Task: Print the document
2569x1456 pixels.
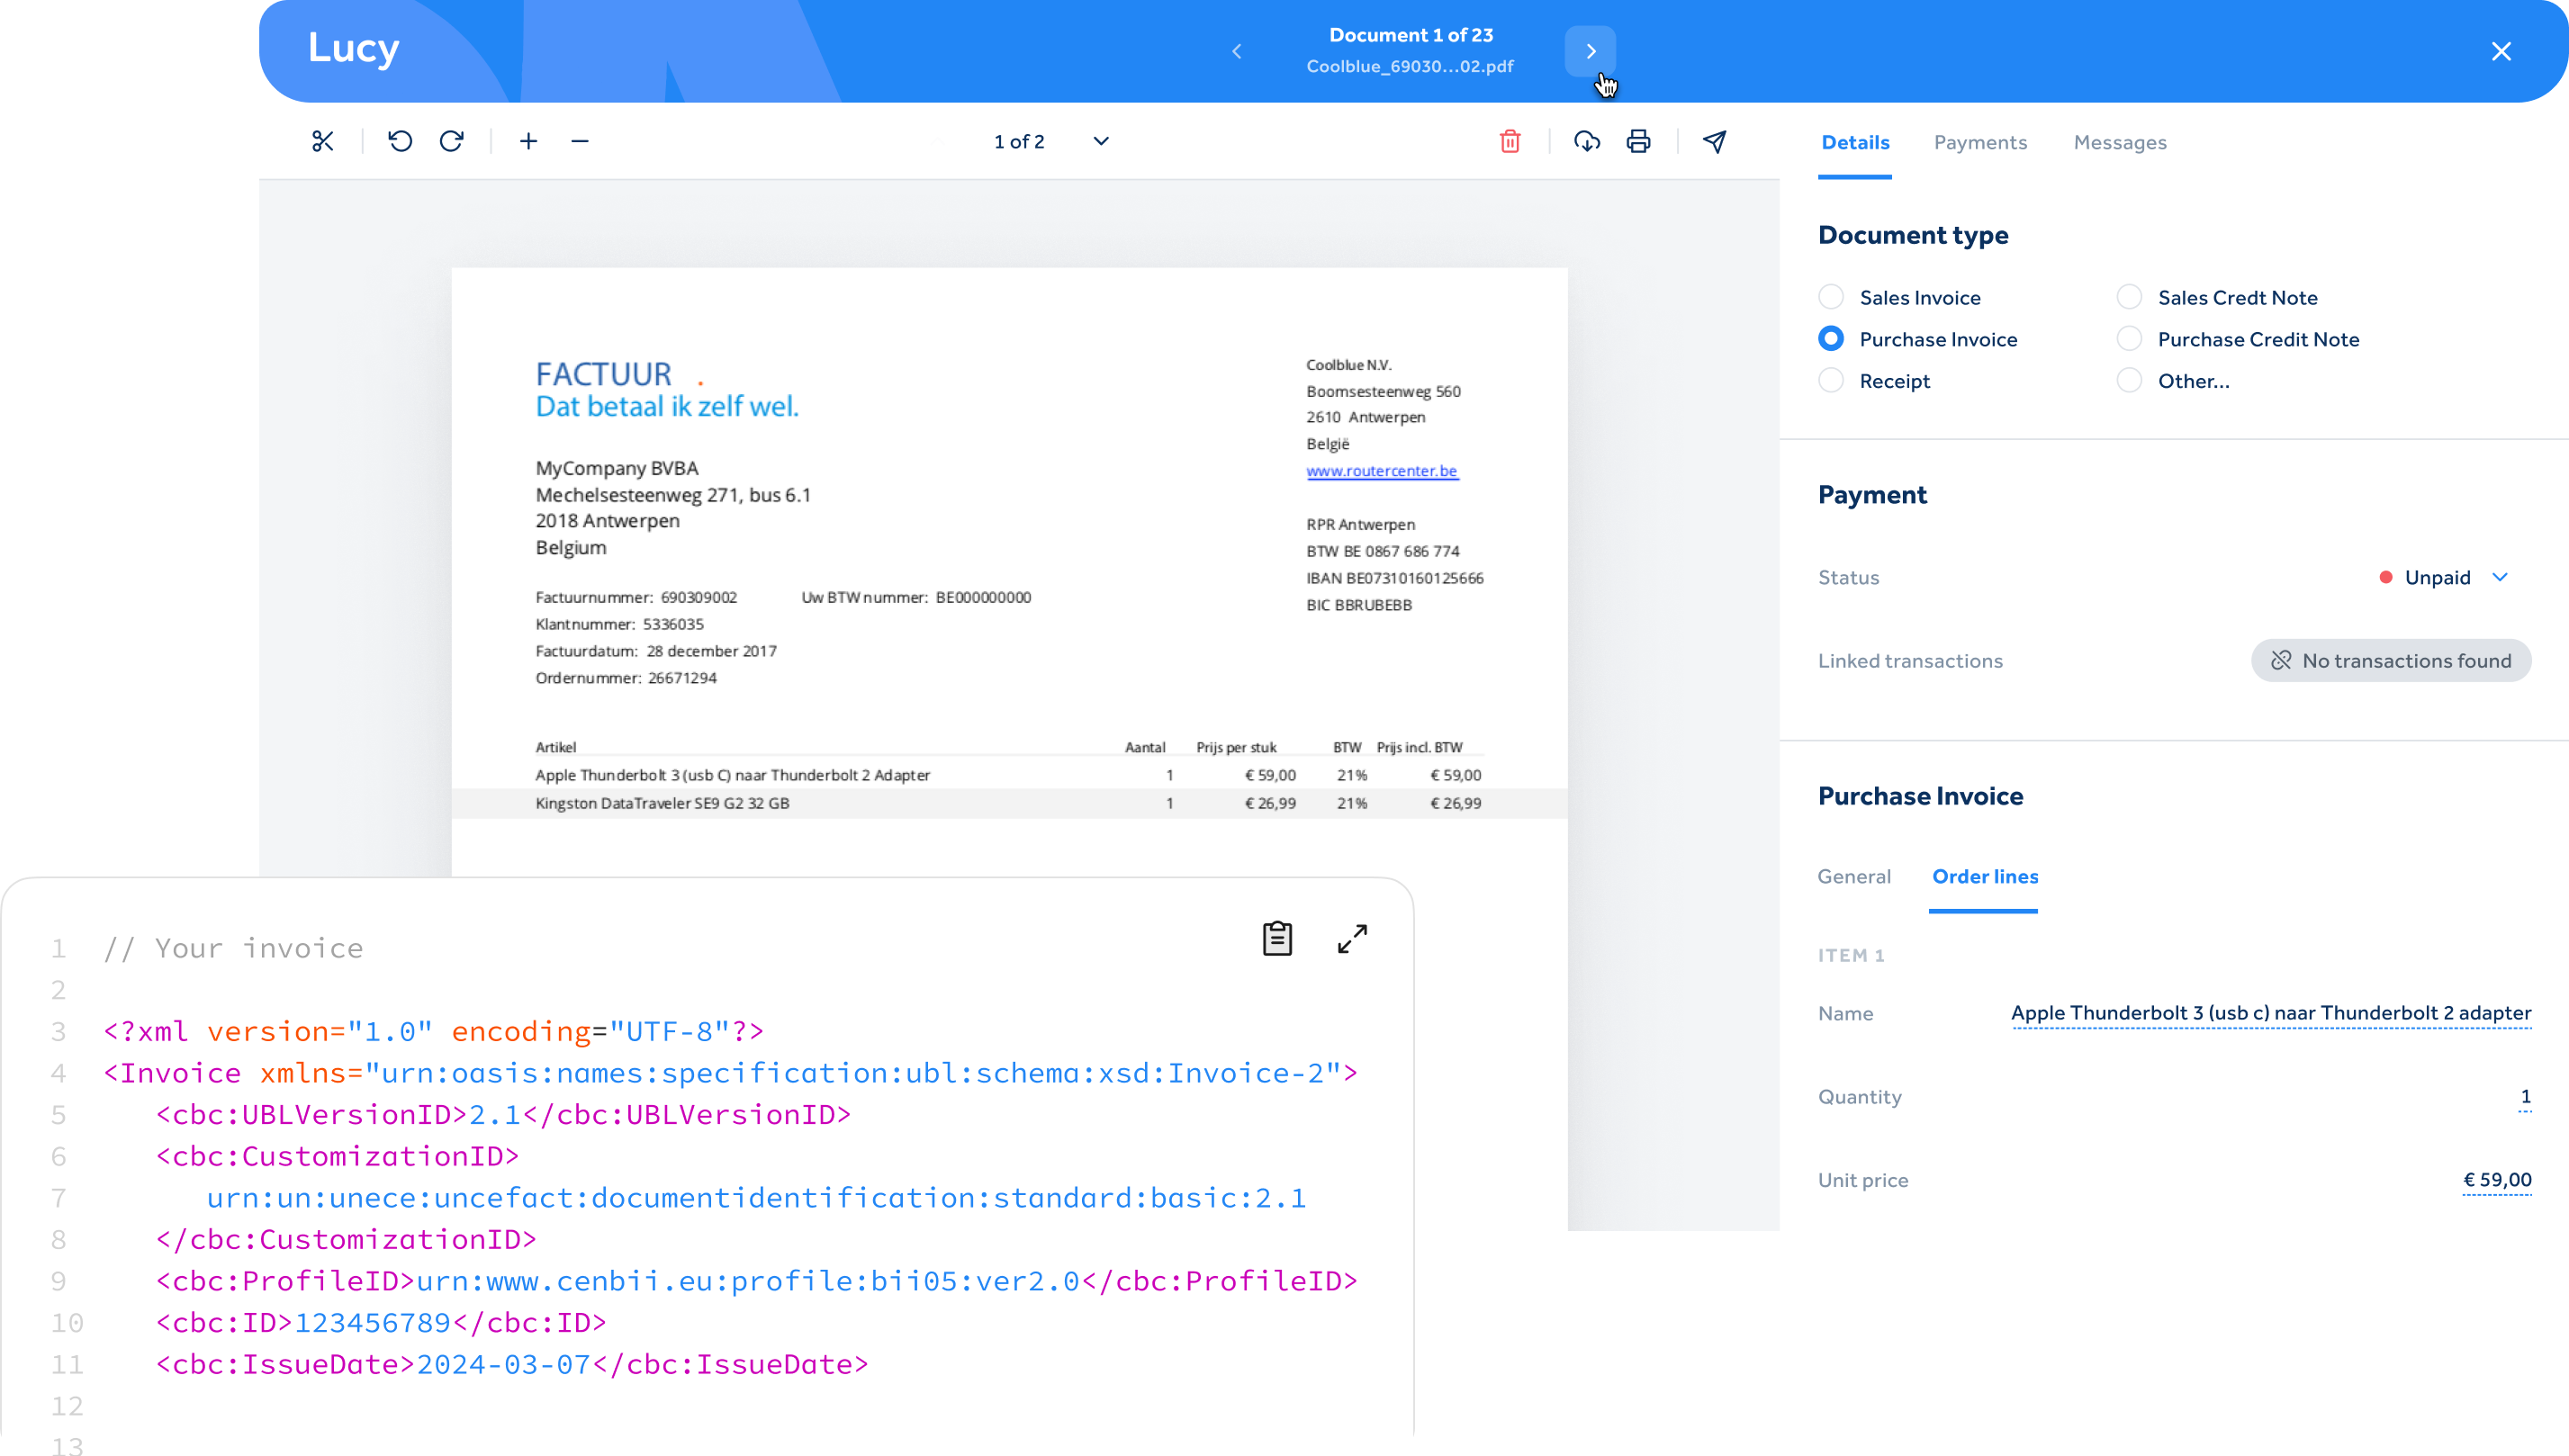Action: pyautogui.click(x=1638, y=141)
